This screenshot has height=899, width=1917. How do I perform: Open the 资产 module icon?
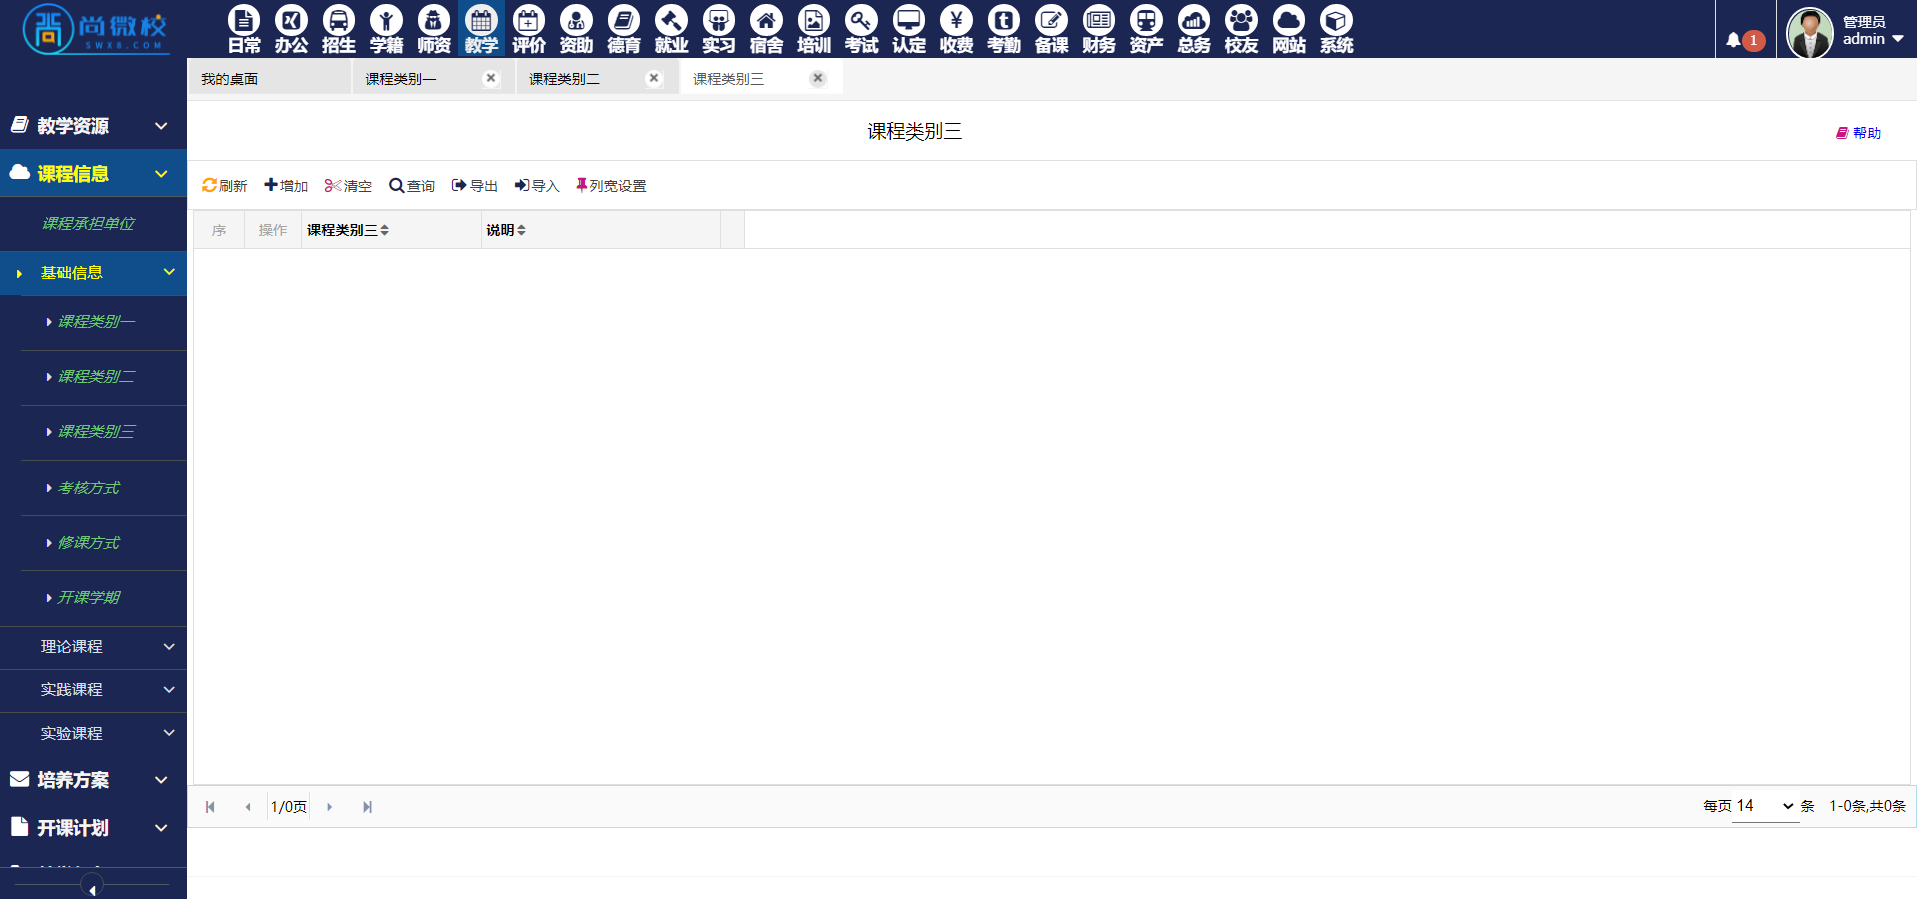(1146, 29)
